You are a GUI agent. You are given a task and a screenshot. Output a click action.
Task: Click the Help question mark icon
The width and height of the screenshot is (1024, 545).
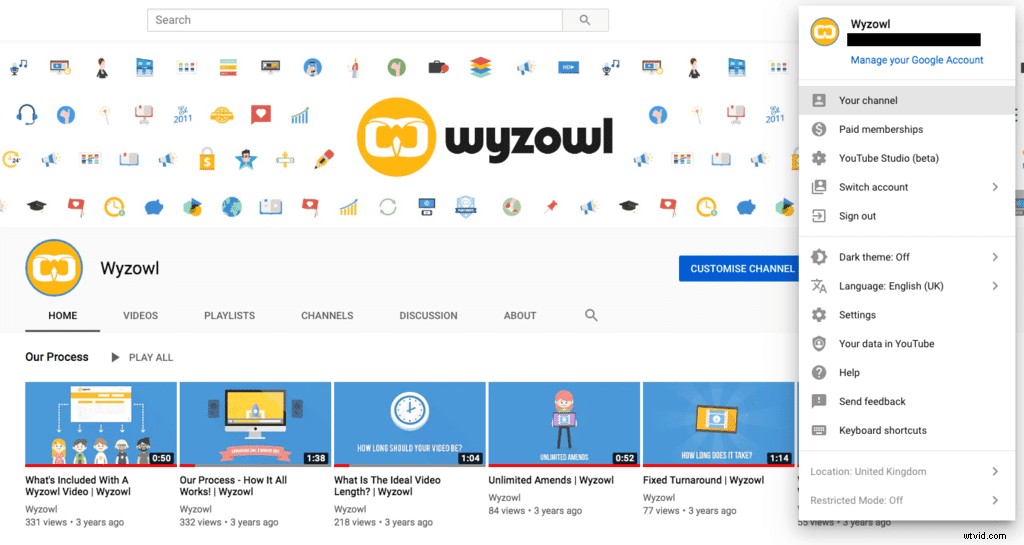pos(819,373)
